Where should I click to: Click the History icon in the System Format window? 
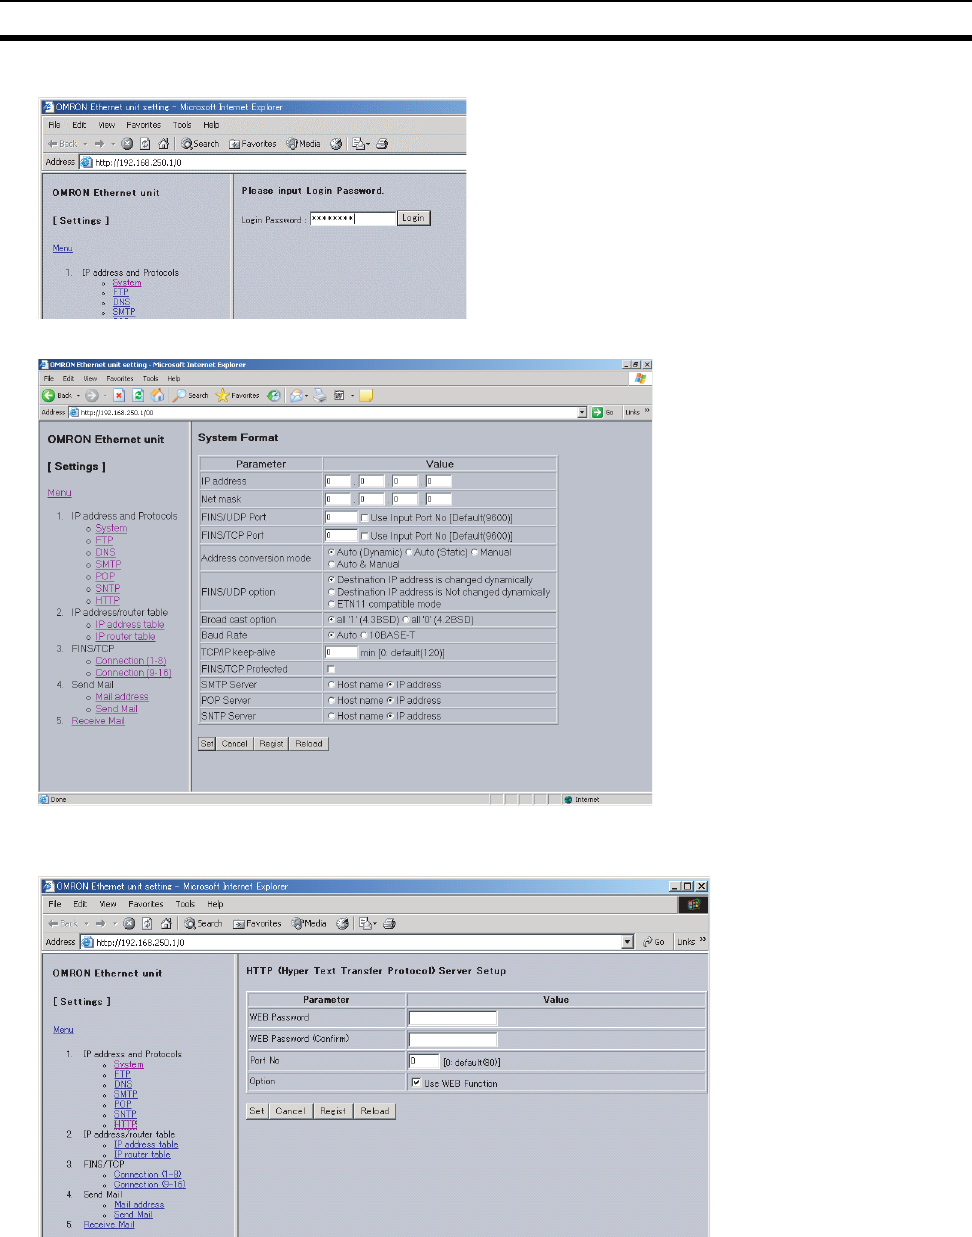click(273, 396)
